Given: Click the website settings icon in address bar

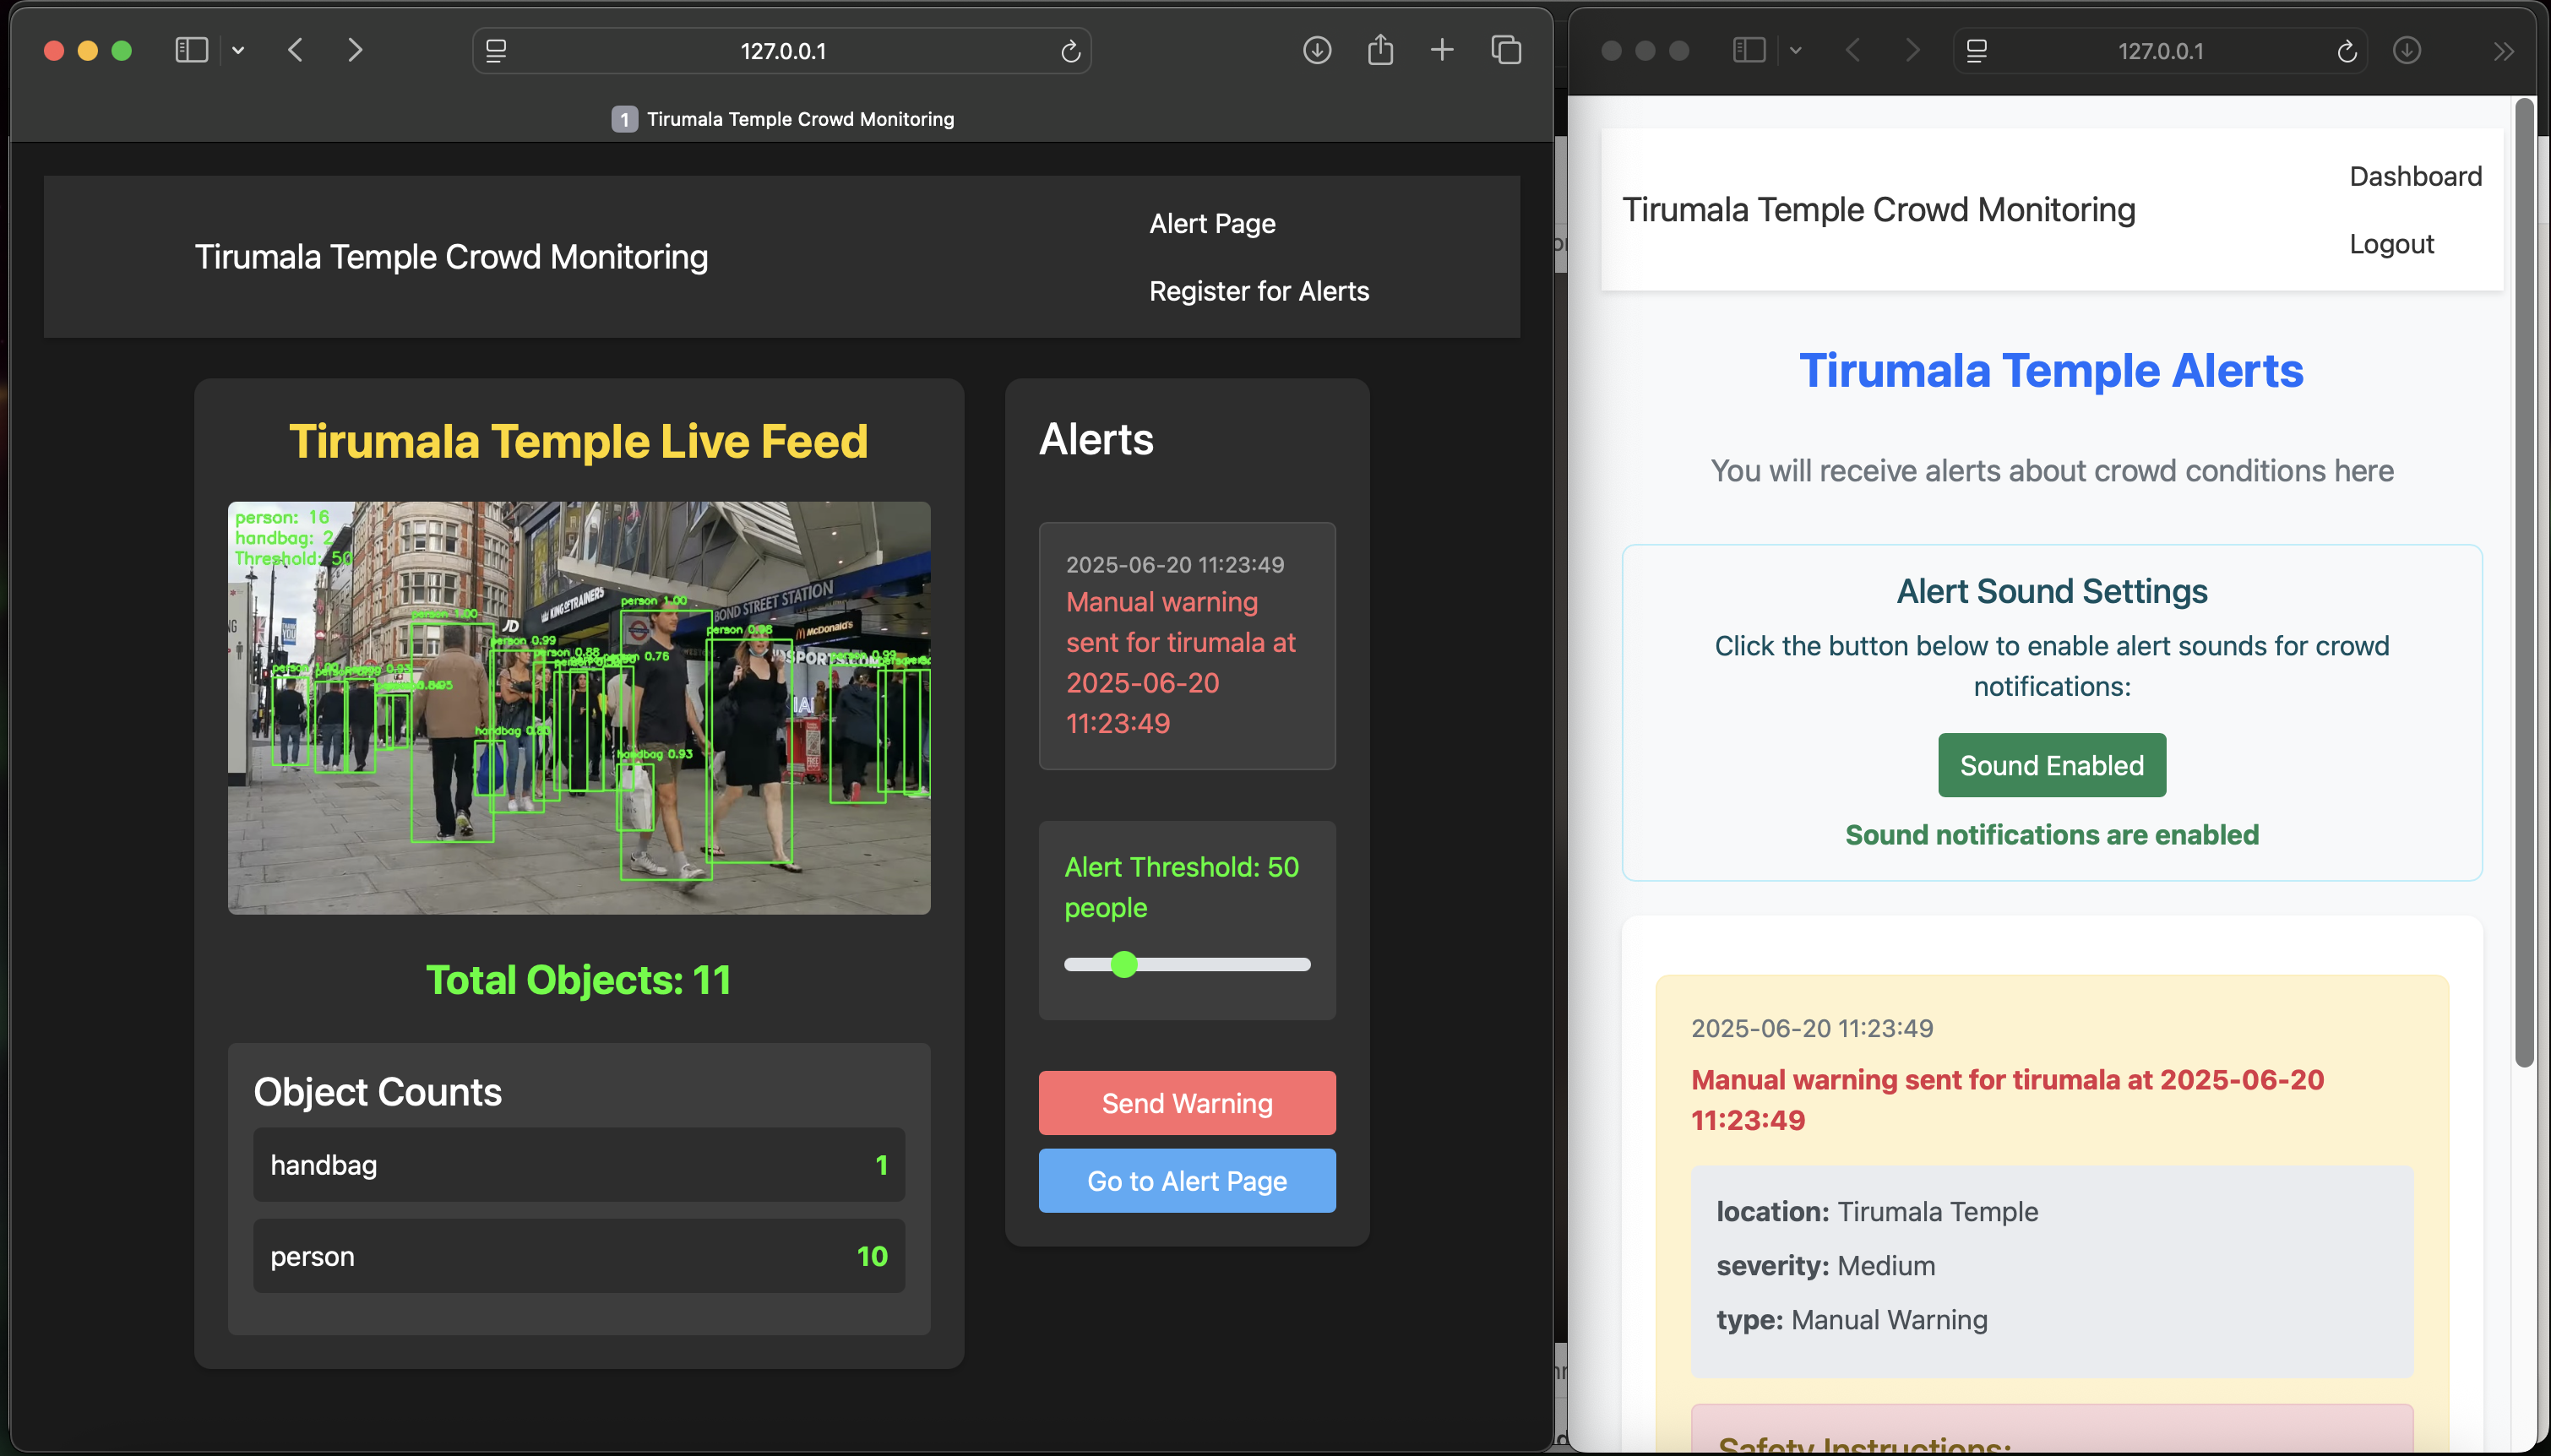Looking at the screenshot, I should (496, 51).
